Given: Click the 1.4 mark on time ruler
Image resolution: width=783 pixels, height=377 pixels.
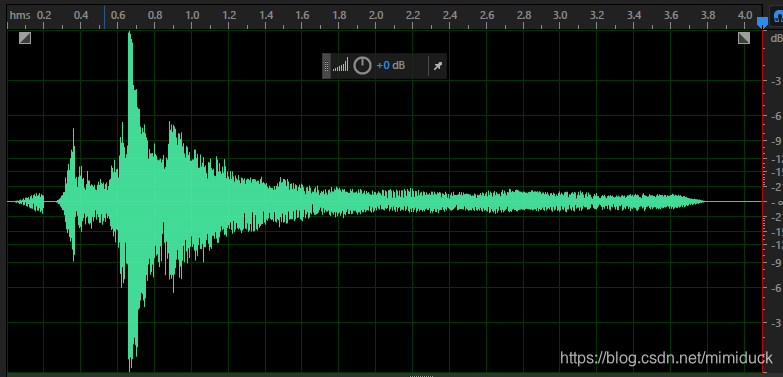Looking at the screenshot, I should click(266, 15).
